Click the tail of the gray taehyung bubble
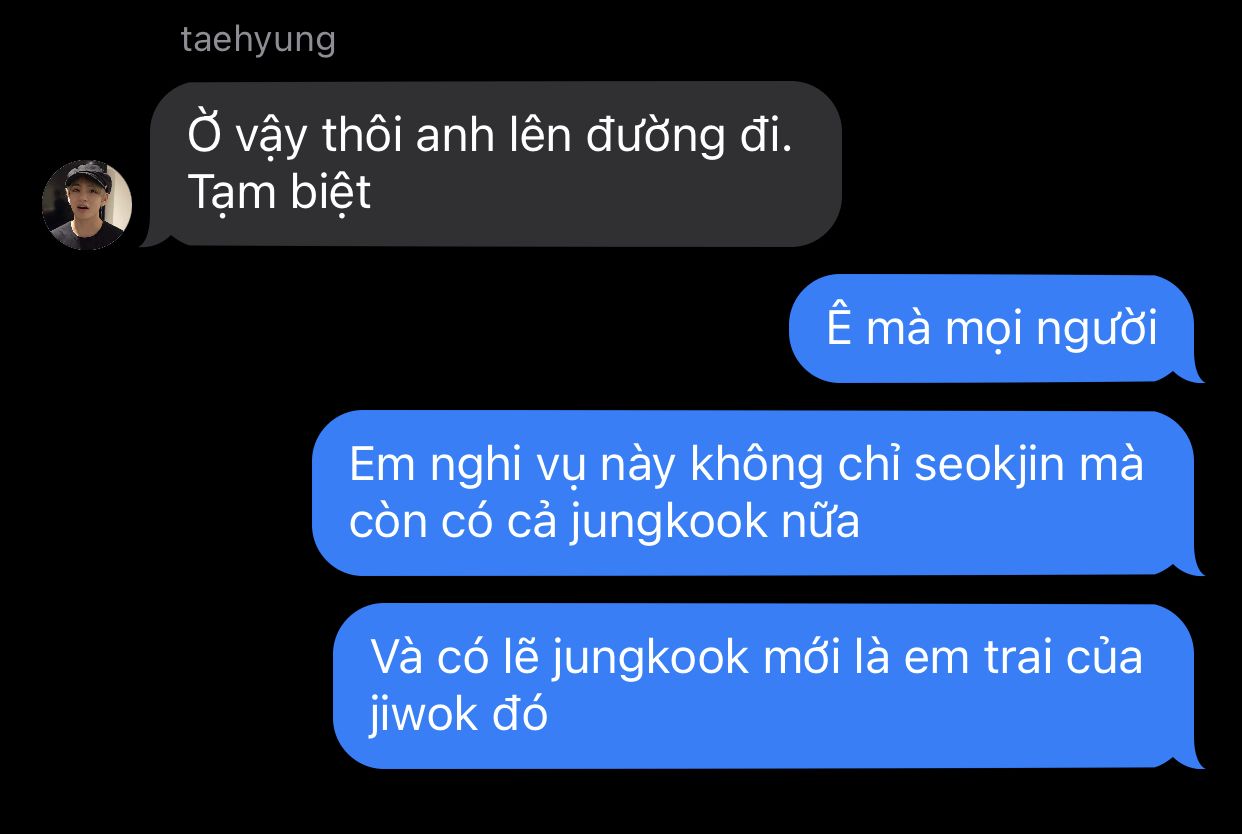 [x=153, y=238]
